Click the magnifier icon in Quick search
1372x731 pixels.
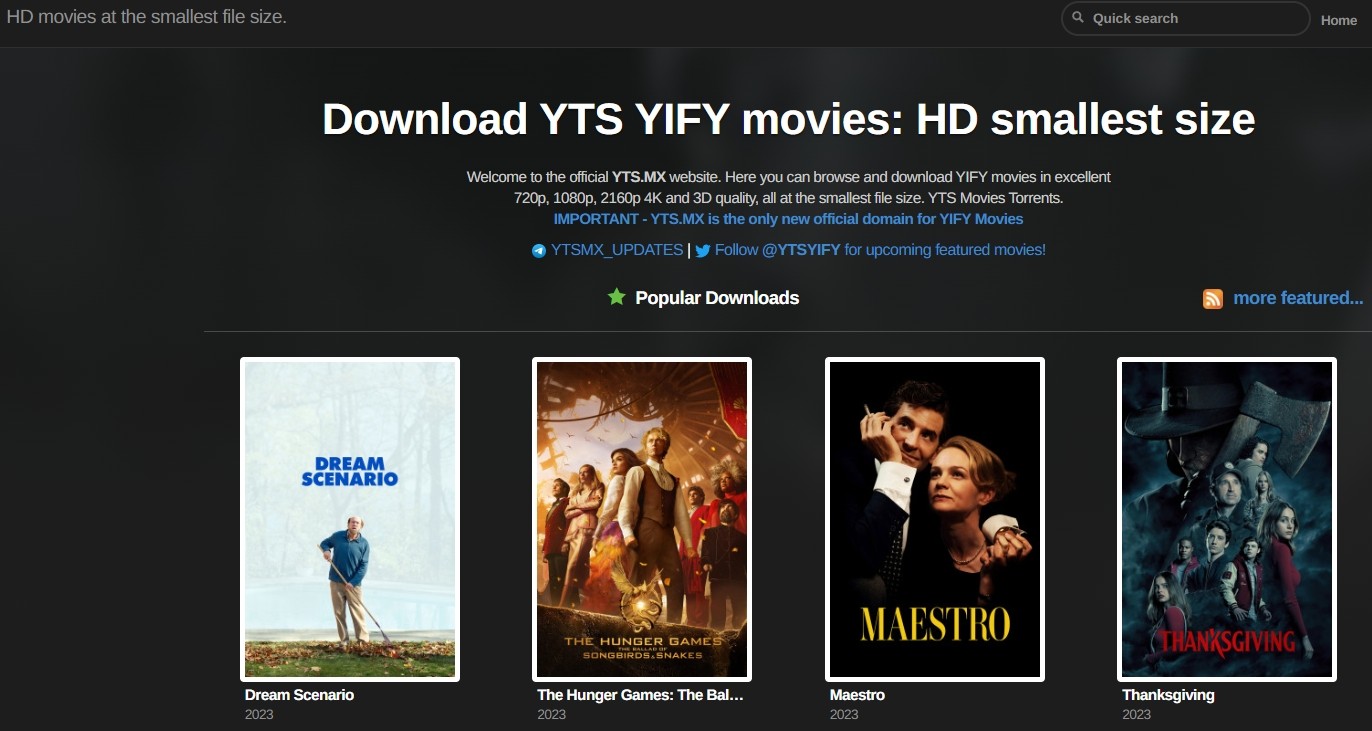click(x=1078, y=18)
